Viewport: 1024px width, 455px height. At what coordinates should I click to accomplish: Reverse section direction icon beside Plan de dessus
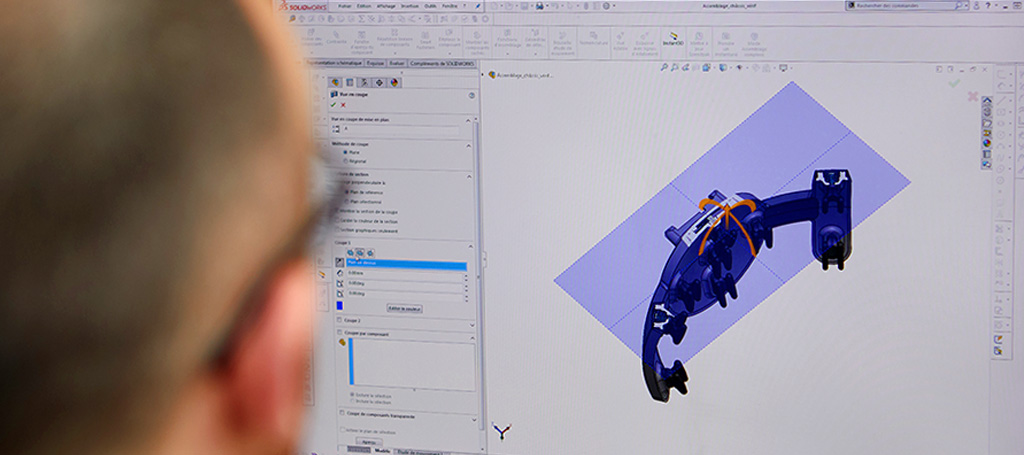340,262
